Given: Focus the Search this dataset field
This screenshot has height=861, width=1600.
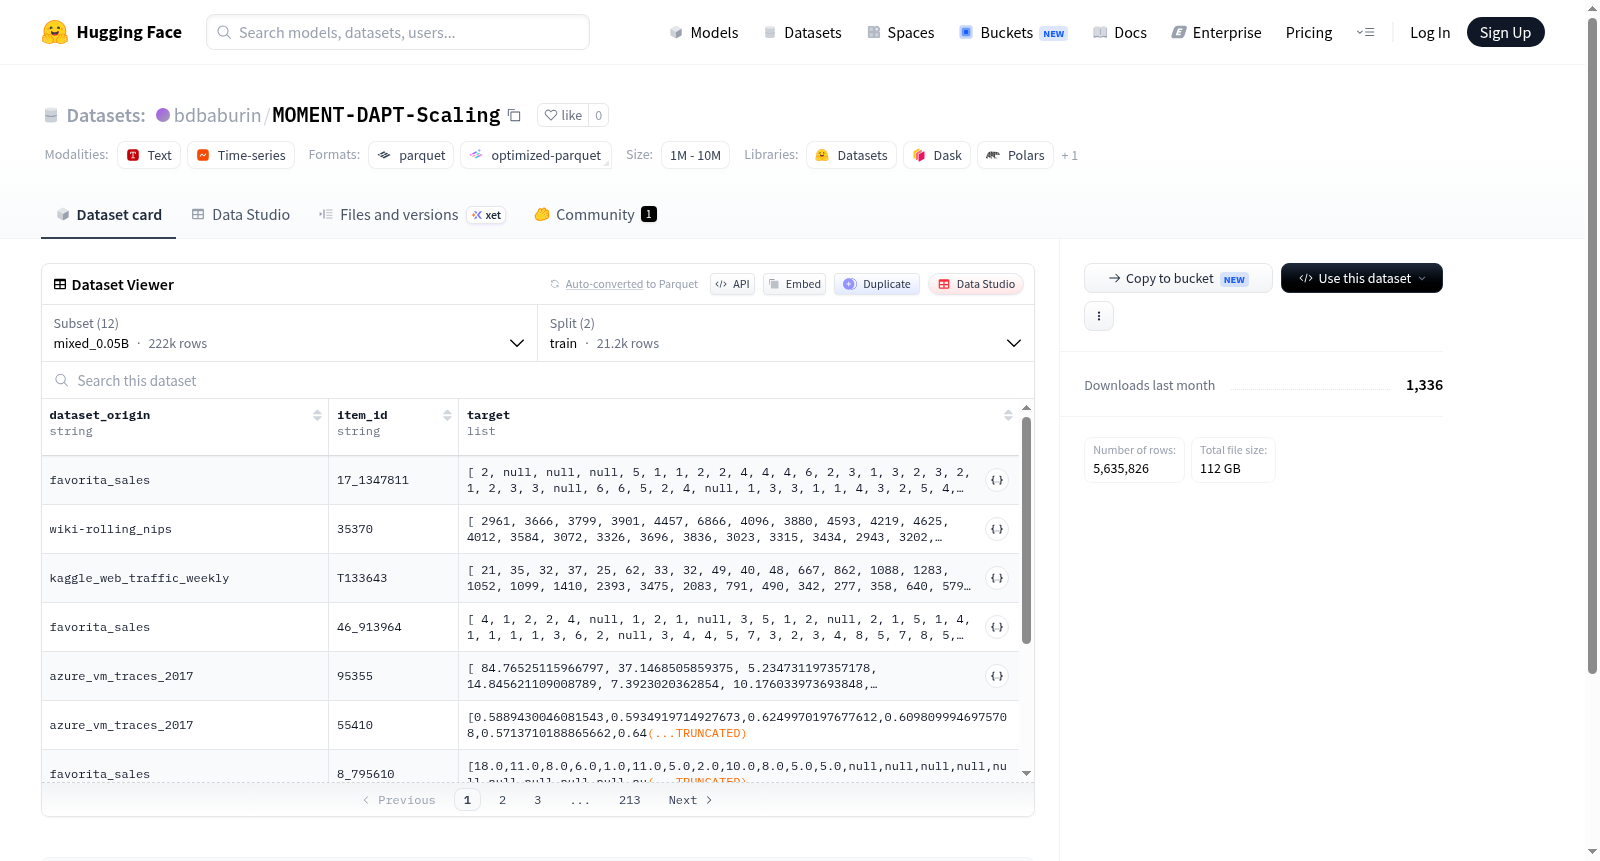Looking at the screenshot, I should pos(538,380).
